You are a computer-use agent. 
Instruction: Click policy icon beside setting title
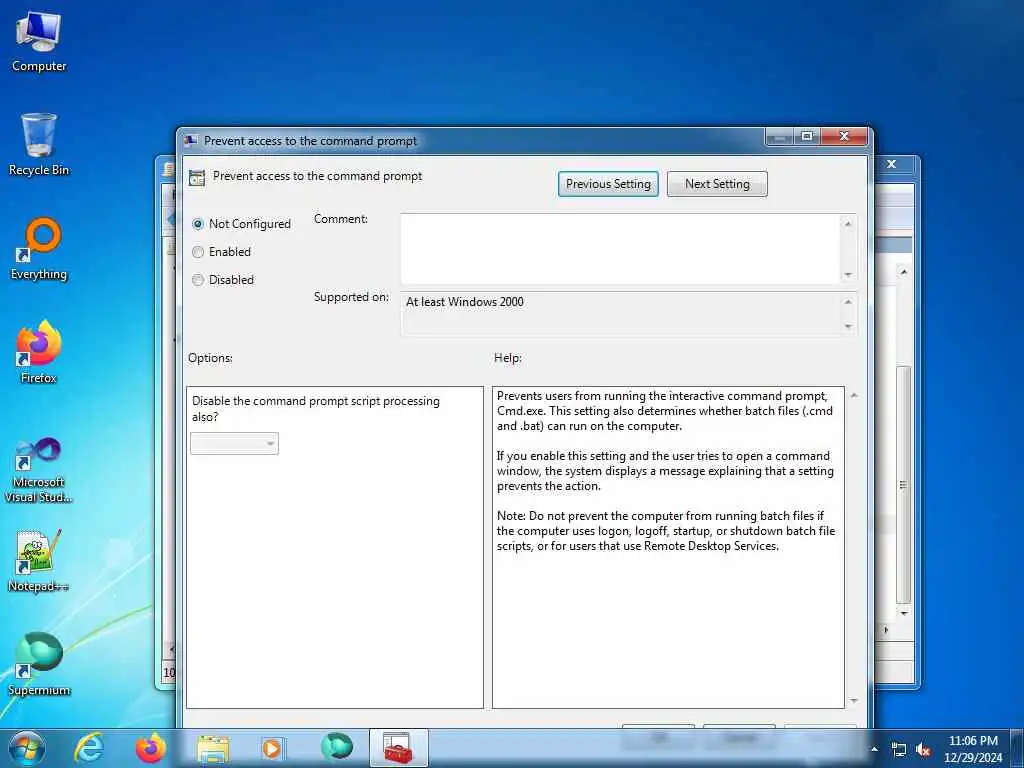197,178
